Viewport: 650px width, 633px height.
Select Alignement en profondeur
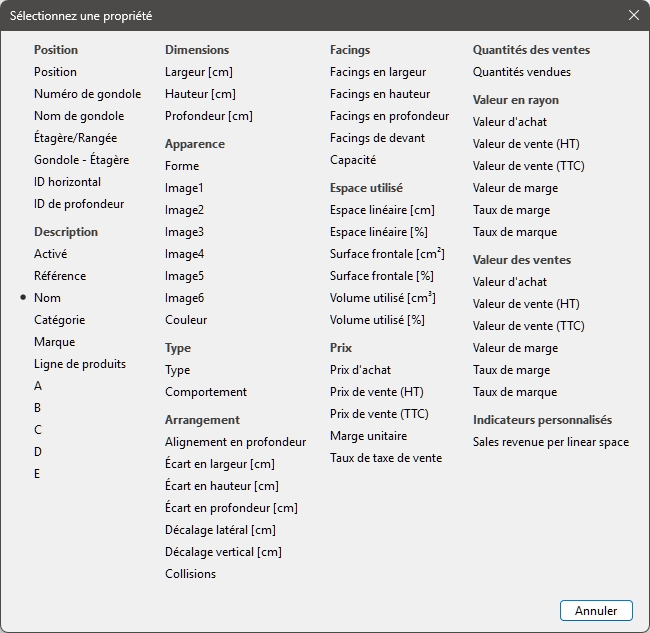(235, 442)
